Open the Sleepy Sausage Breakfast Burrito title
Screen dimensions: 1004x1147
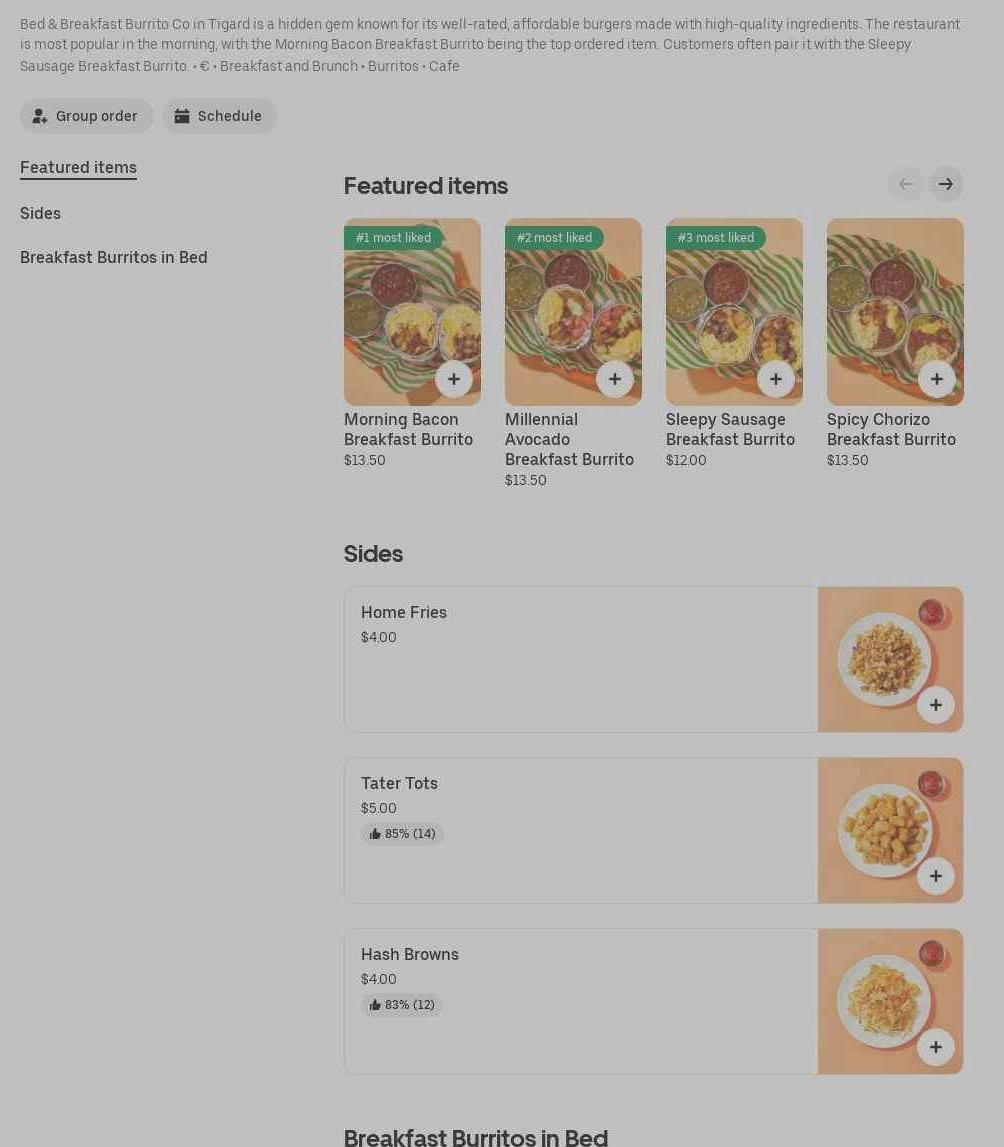tap(730, 429)
